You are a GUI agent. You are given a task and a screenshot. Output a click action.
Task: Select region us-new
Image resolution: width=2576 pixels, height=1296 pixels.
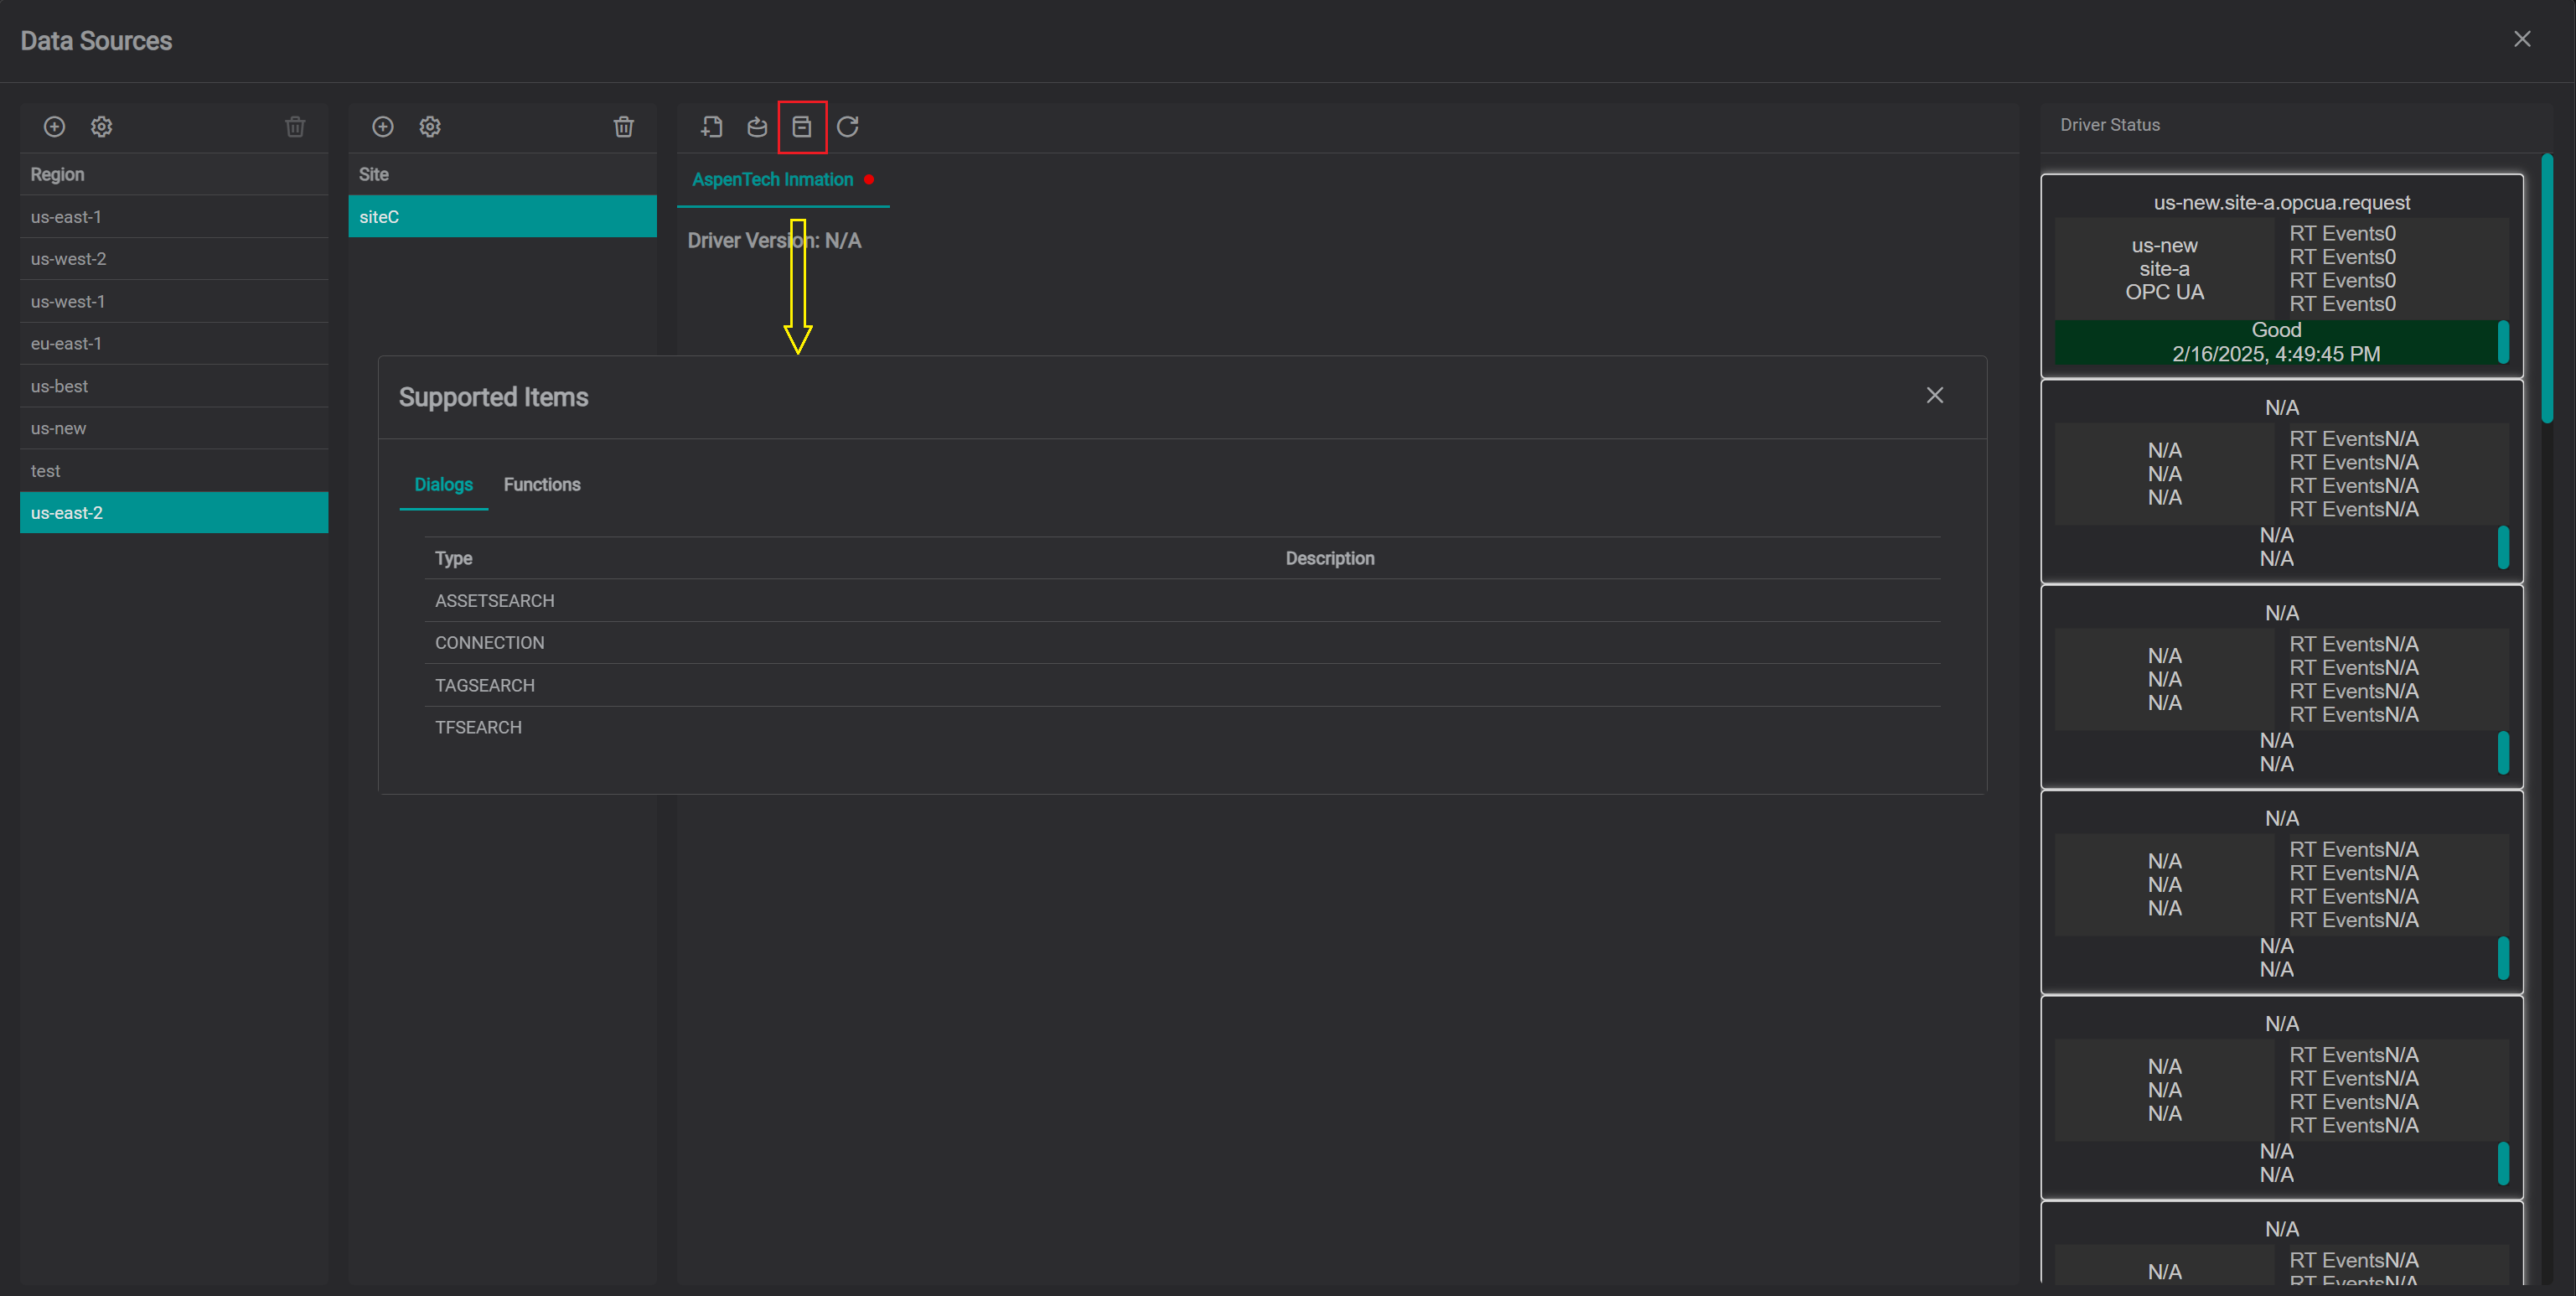174,428
